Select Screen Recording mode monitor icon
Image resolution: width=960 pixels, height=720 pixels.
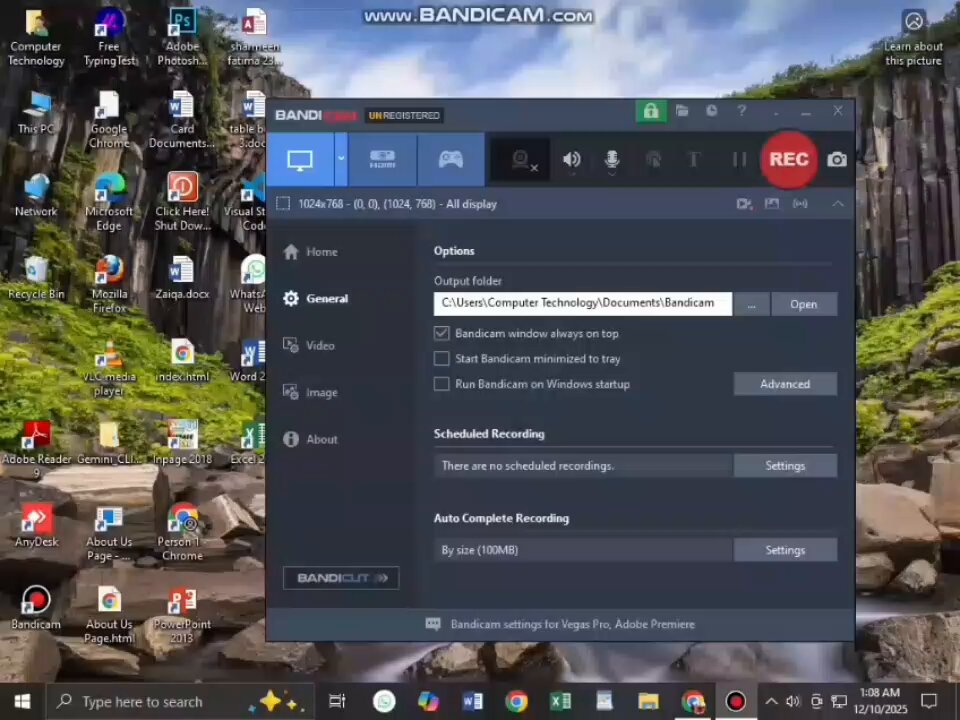[300, 160]
